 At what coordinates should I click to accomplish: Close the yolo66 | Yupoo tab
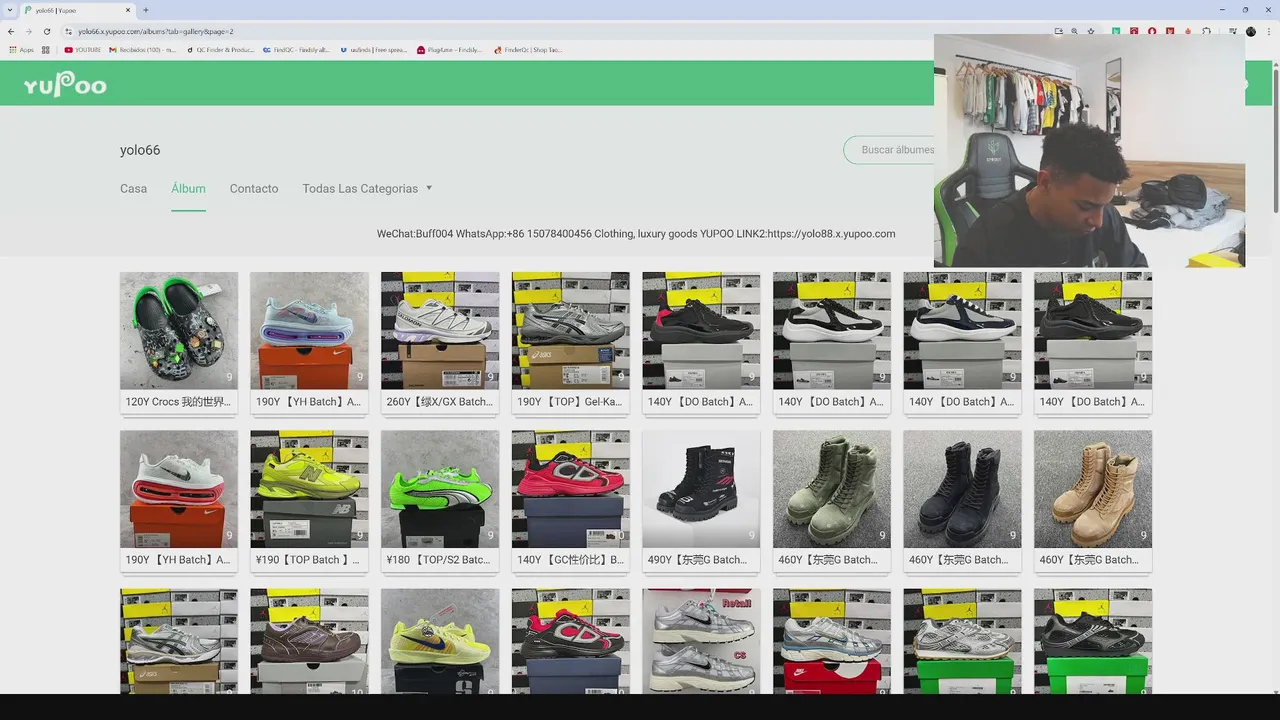pyautogui.click(x=129, y=10)
